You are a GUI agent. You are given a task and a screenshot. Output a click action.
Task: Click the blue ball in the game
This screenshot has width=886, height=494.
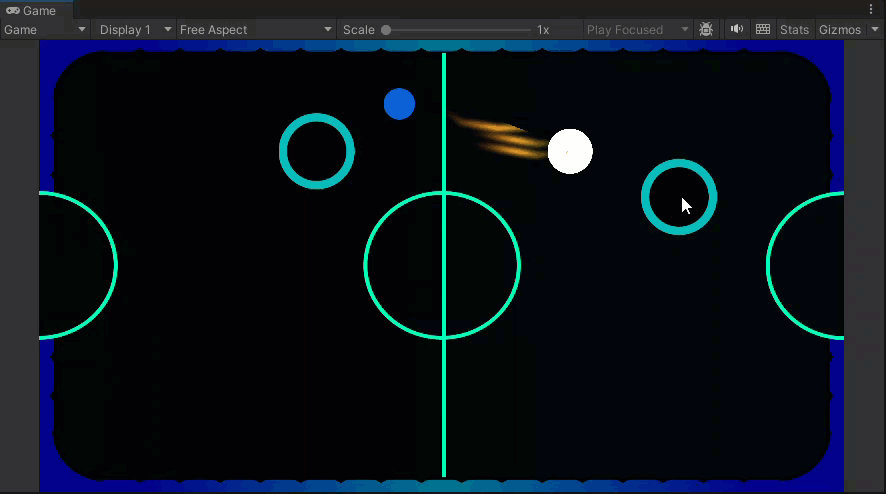(x=399, y=104)
